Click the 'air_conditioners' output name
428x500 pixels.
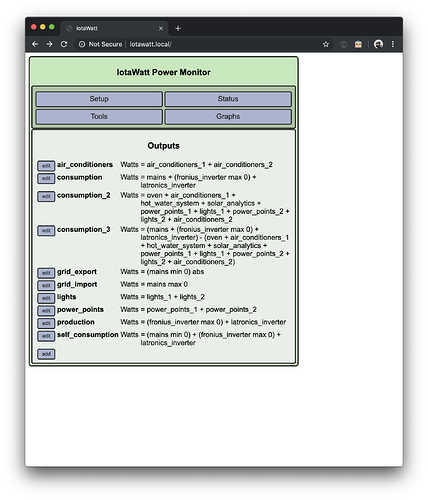[x=85, y=165]
